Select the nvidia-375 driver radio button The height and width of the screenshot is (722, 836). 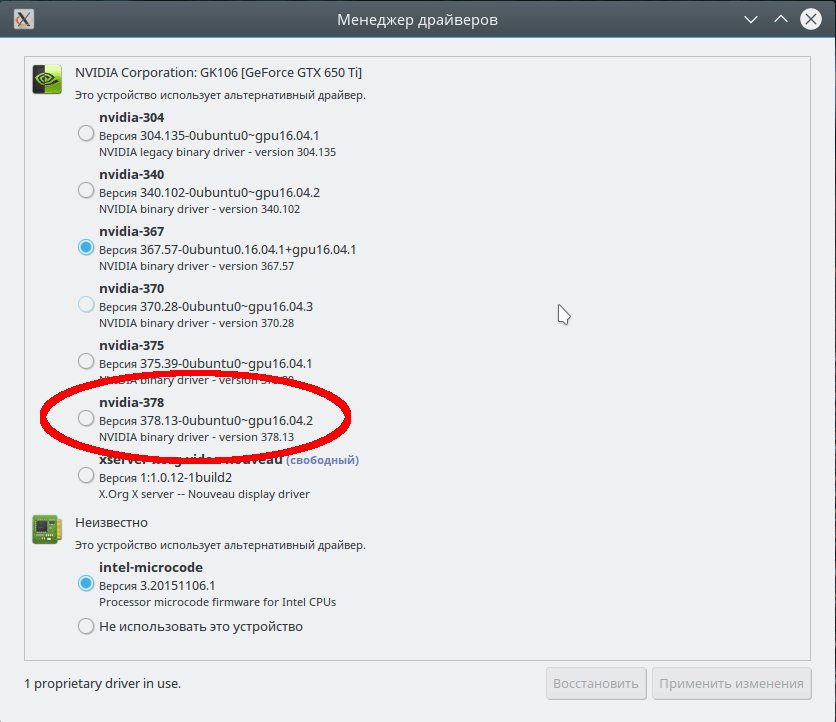(86, 362)
